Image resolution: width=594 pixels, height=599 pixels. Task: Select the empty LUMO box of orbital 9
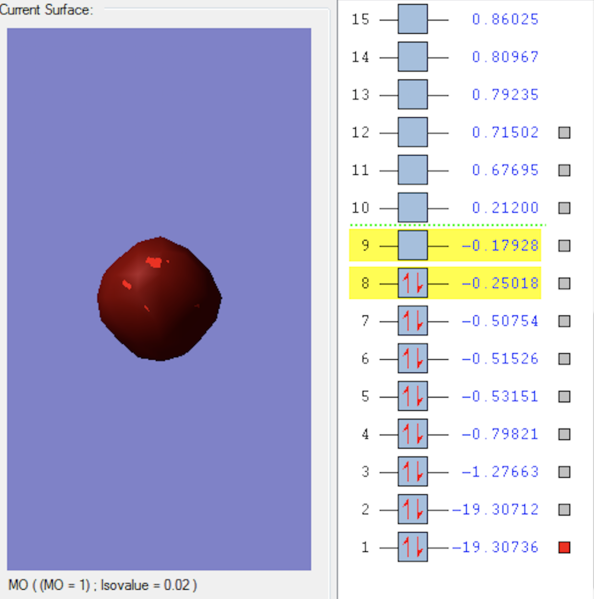click(x=413, y=245)
